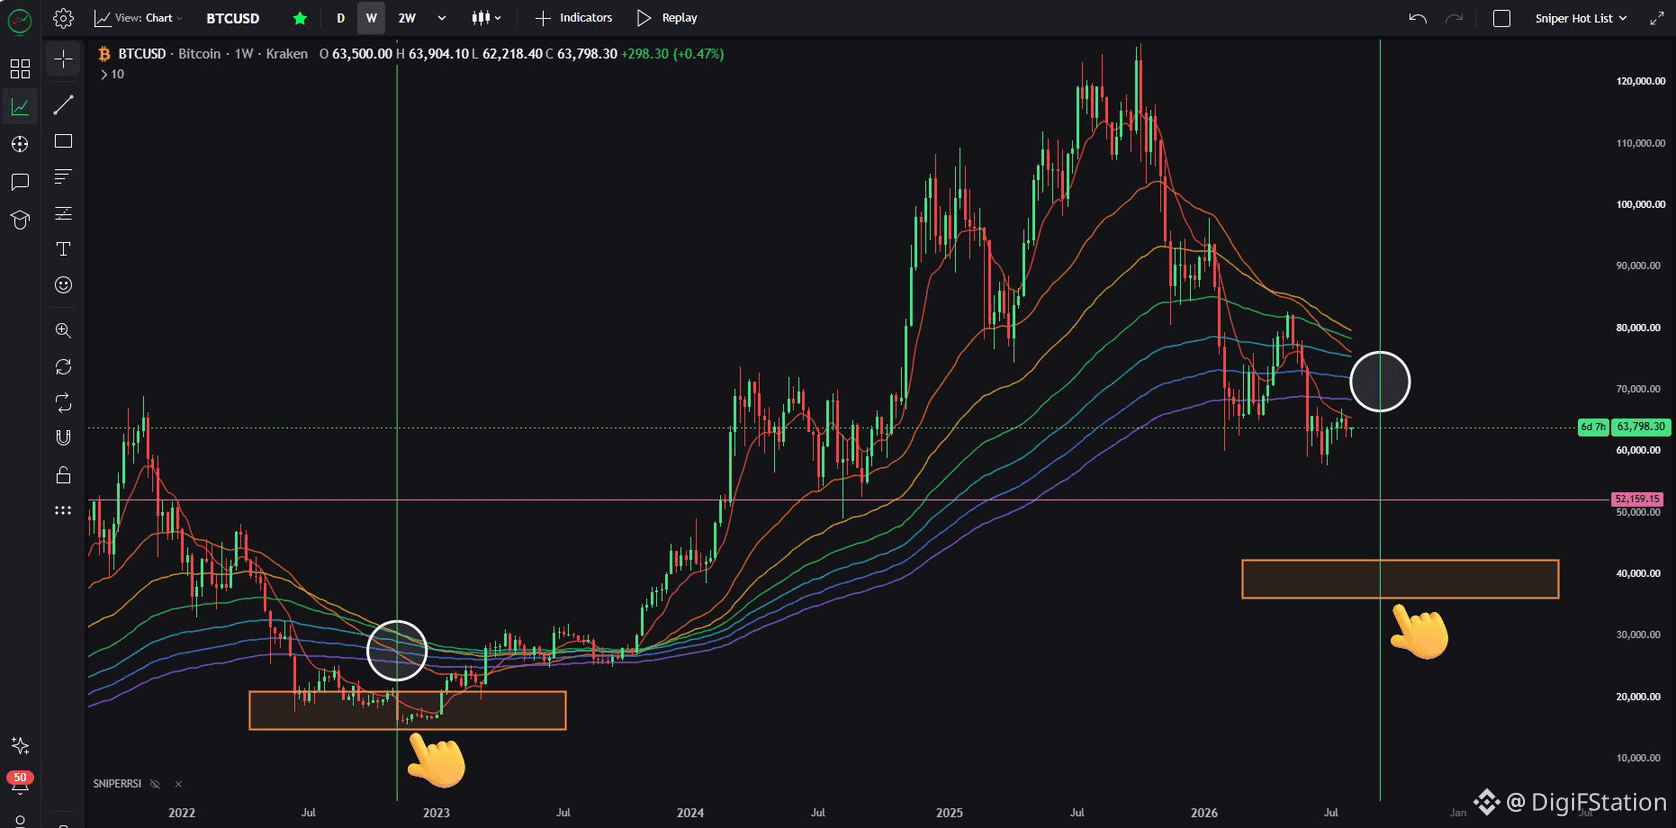Click the pink 52,159.15 price line label

pyautogui.click(x=1637, y=499)
